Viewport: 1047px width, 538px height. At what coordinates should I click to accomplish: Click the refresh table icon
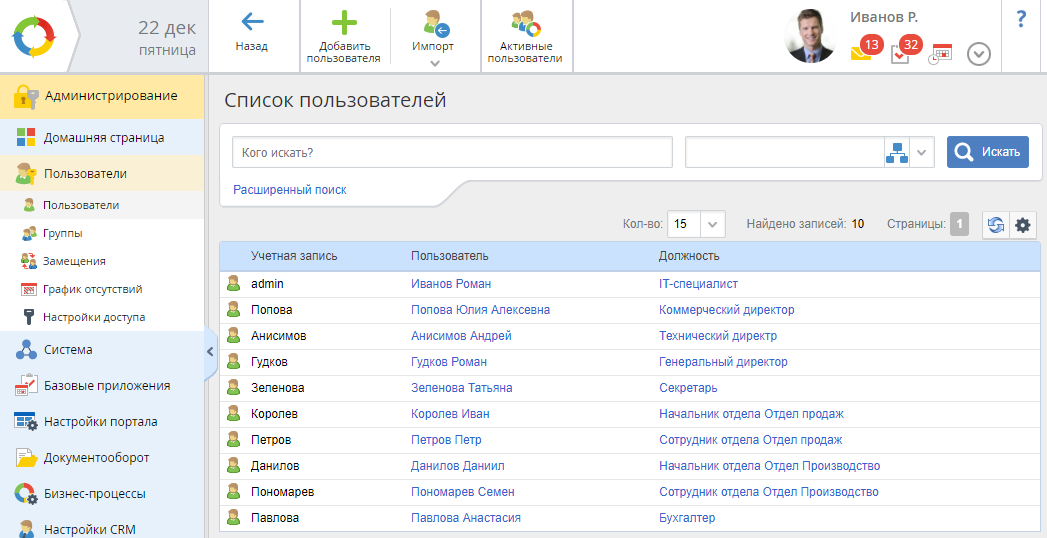point(996,225)
